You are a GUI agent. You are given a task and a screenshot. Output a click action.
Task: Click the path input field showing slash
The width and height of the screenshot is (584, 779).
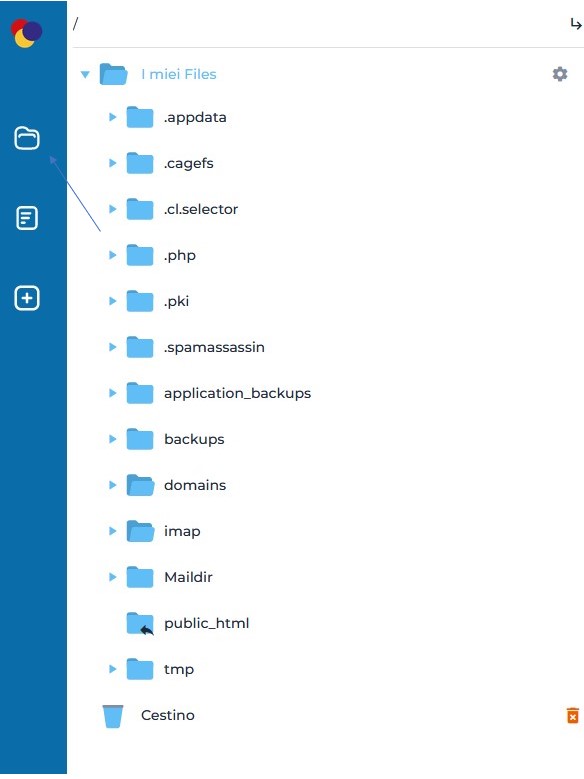pyautogui.click(x=318, y=23)
